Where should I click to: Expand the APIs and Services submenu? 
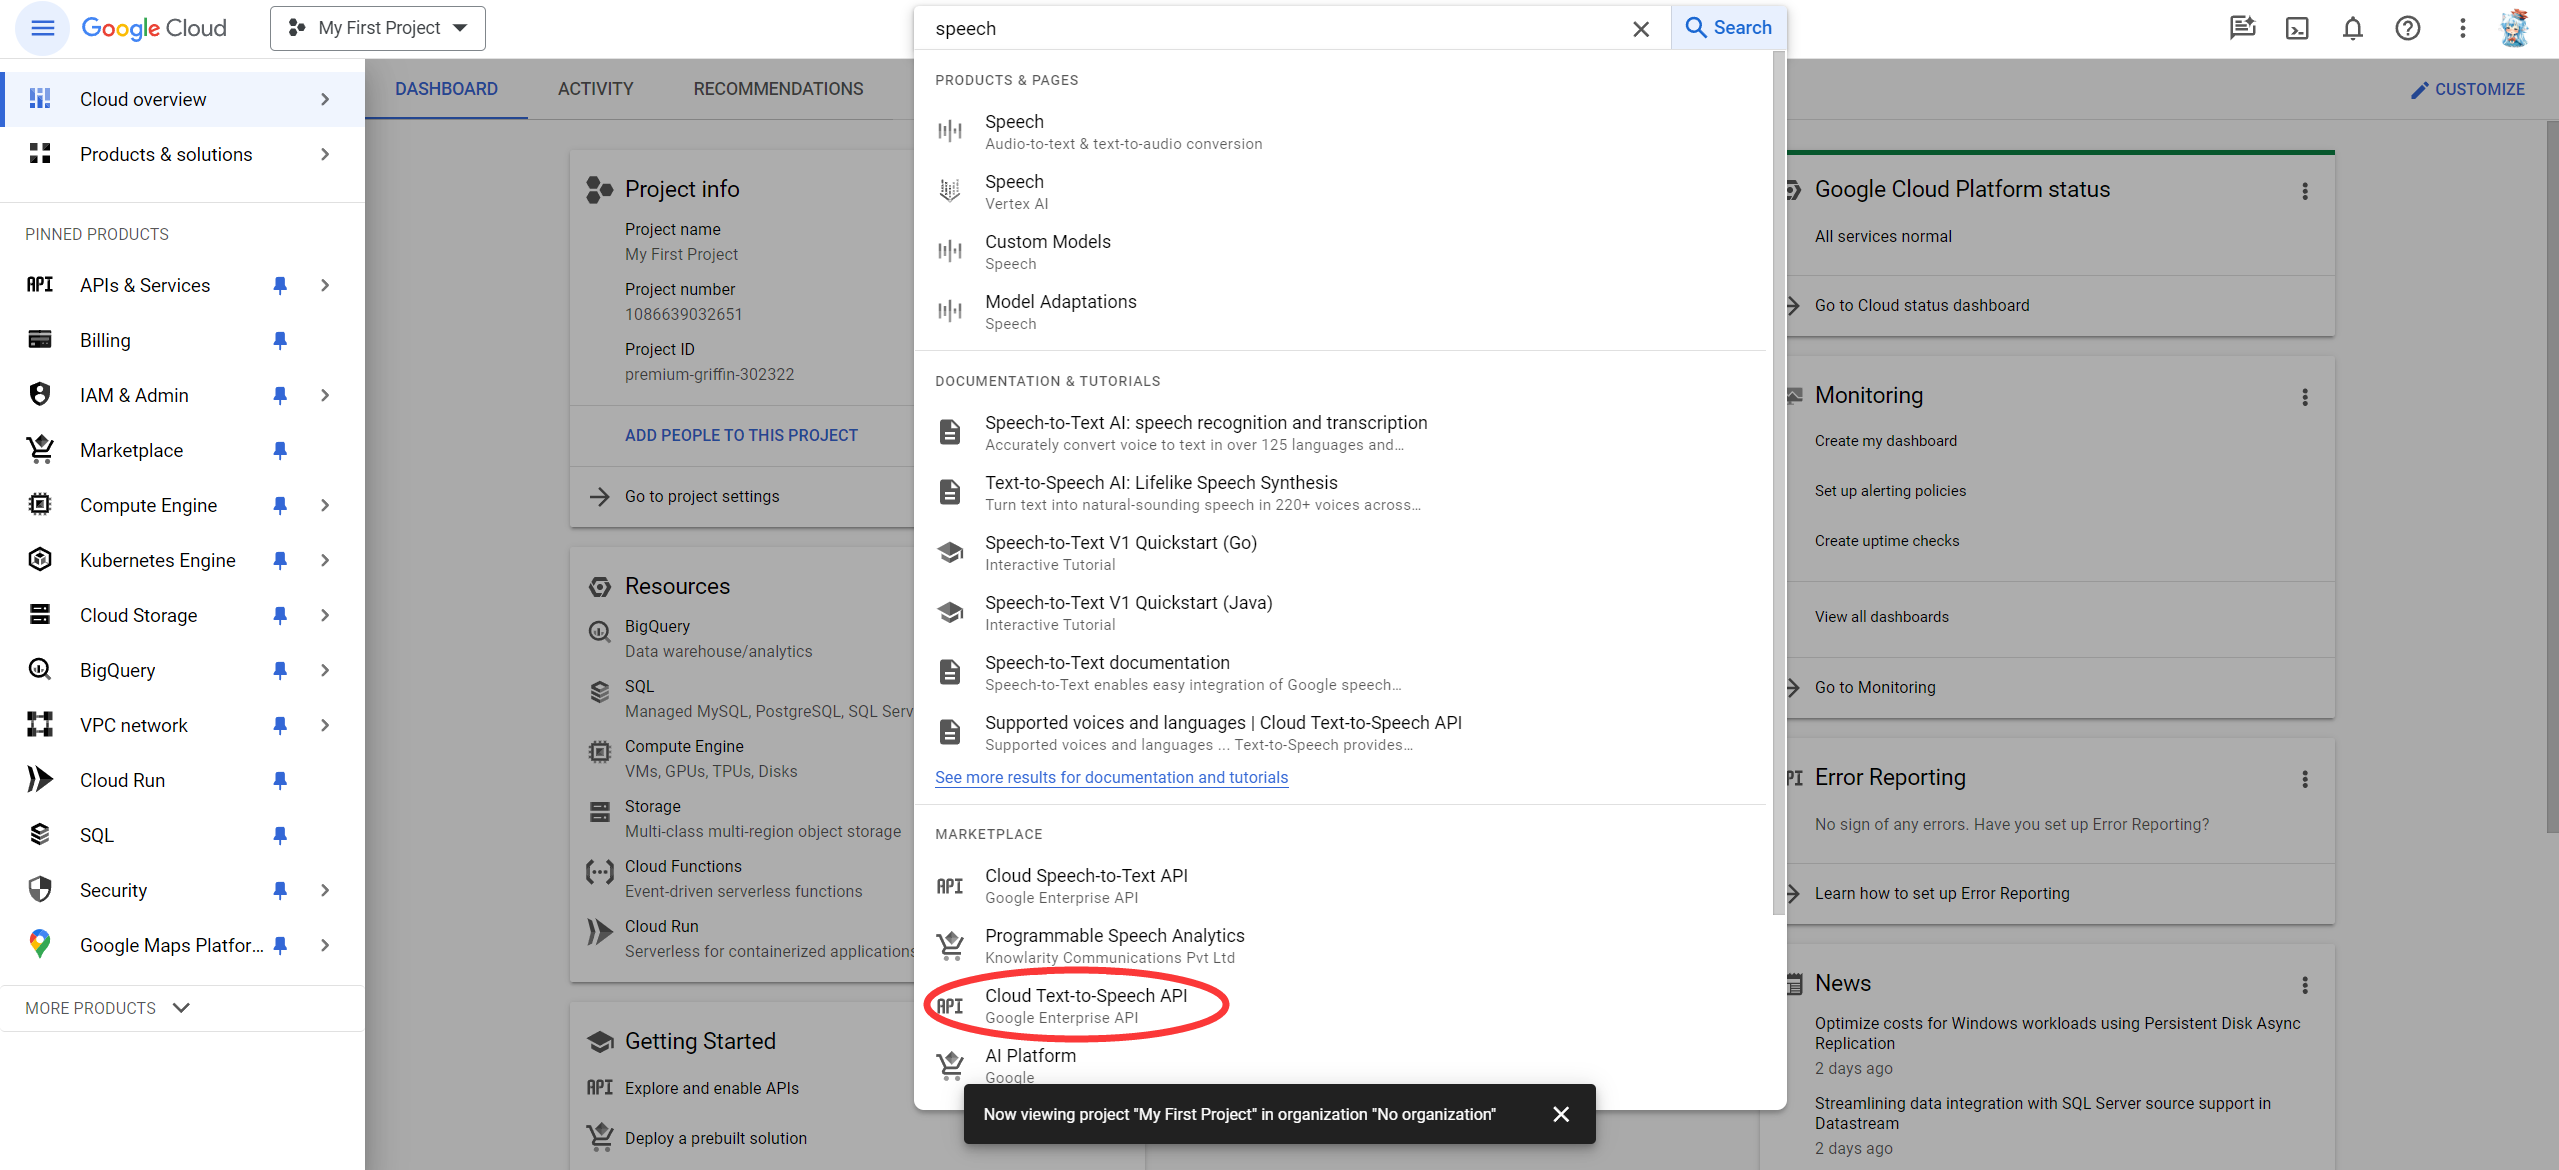pos(325,284)
